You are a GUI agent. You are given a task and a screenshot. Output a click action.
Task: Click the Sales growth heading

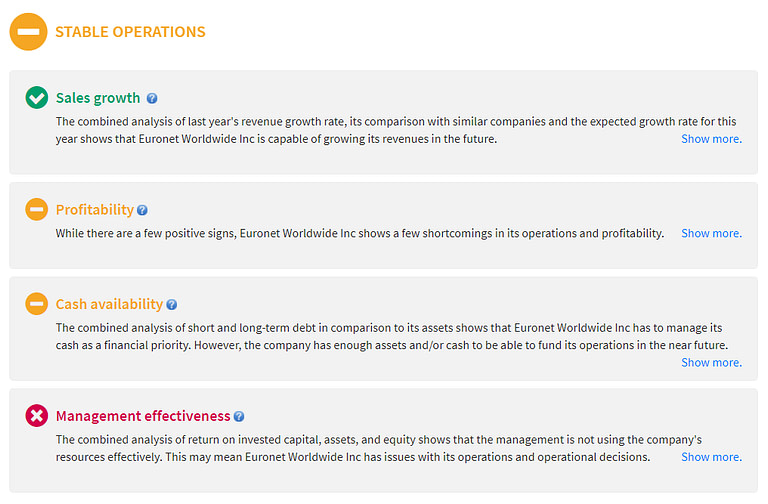98,98
